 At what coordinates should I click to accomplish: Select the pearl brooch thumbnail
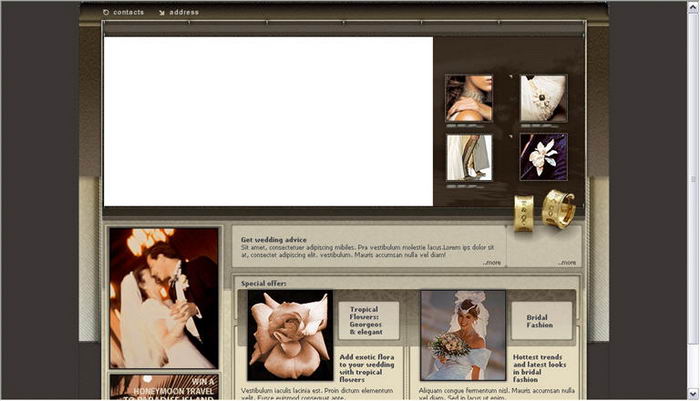543,98
